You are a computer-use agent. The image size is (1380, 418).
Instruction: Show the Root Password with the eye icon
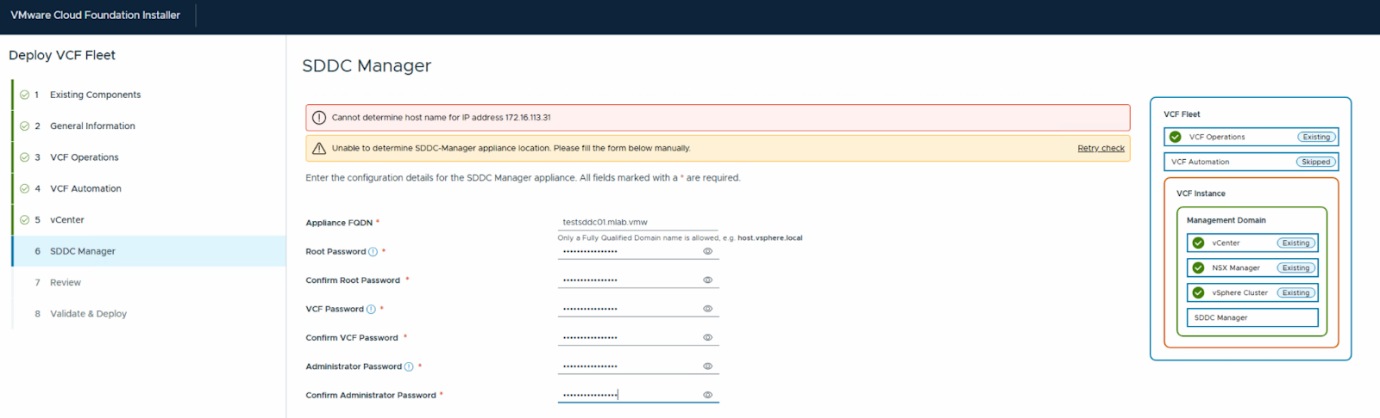707,252
